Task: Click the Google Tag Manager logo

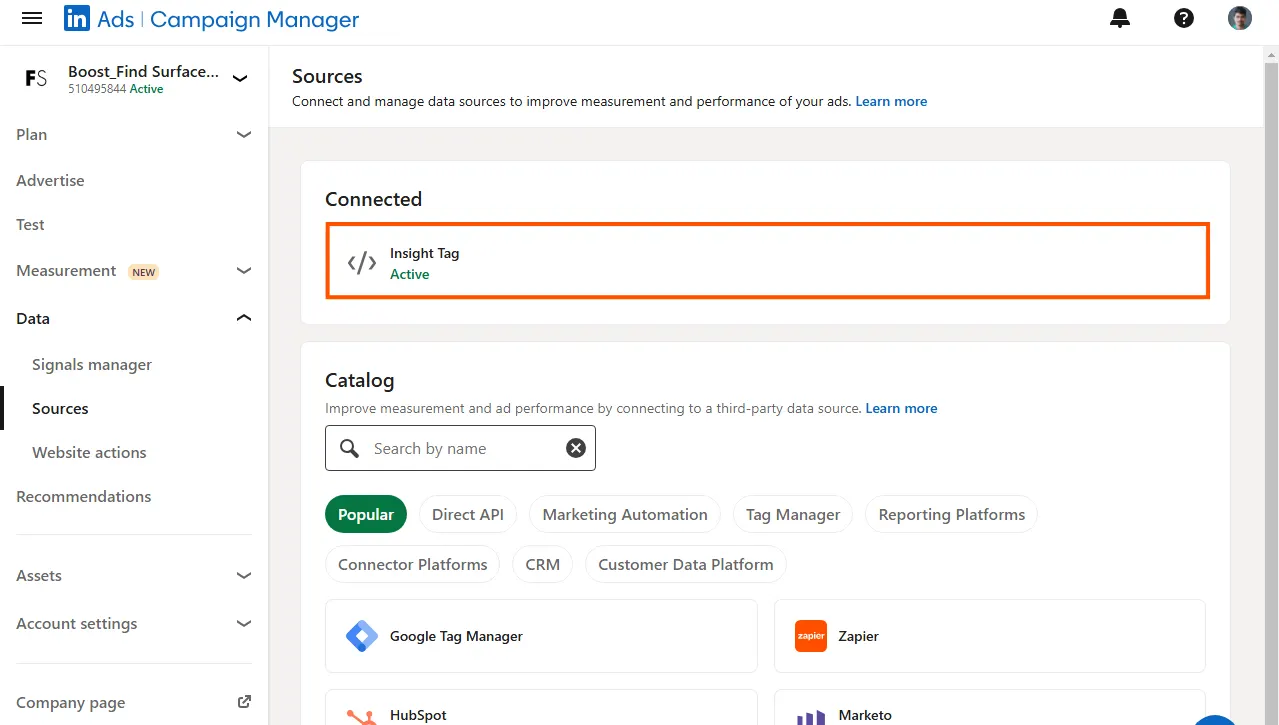Action: coord(361,636)
